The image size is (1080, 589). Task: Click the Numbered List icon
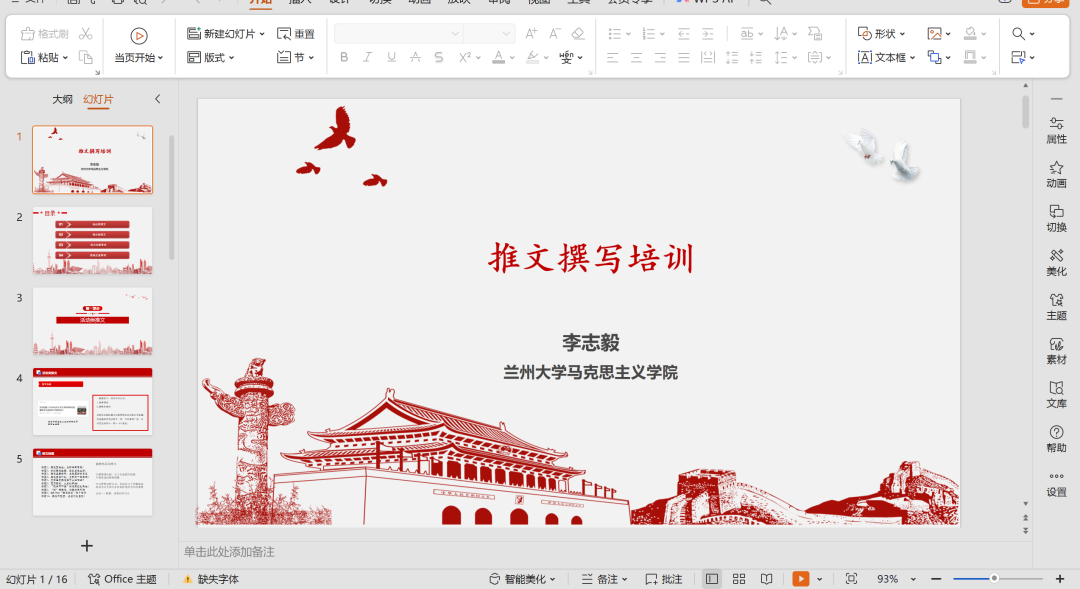click(x=649, y=33)
